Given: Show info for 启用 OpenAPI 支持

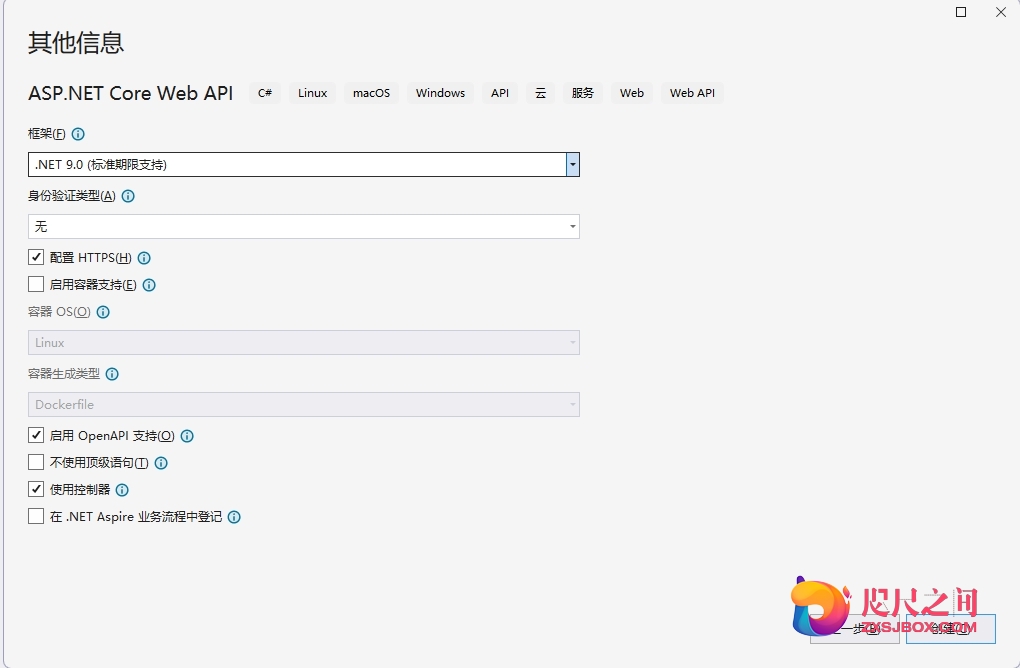Looking at the screenshot, I should pyautogui.click(x=187, y=436).
